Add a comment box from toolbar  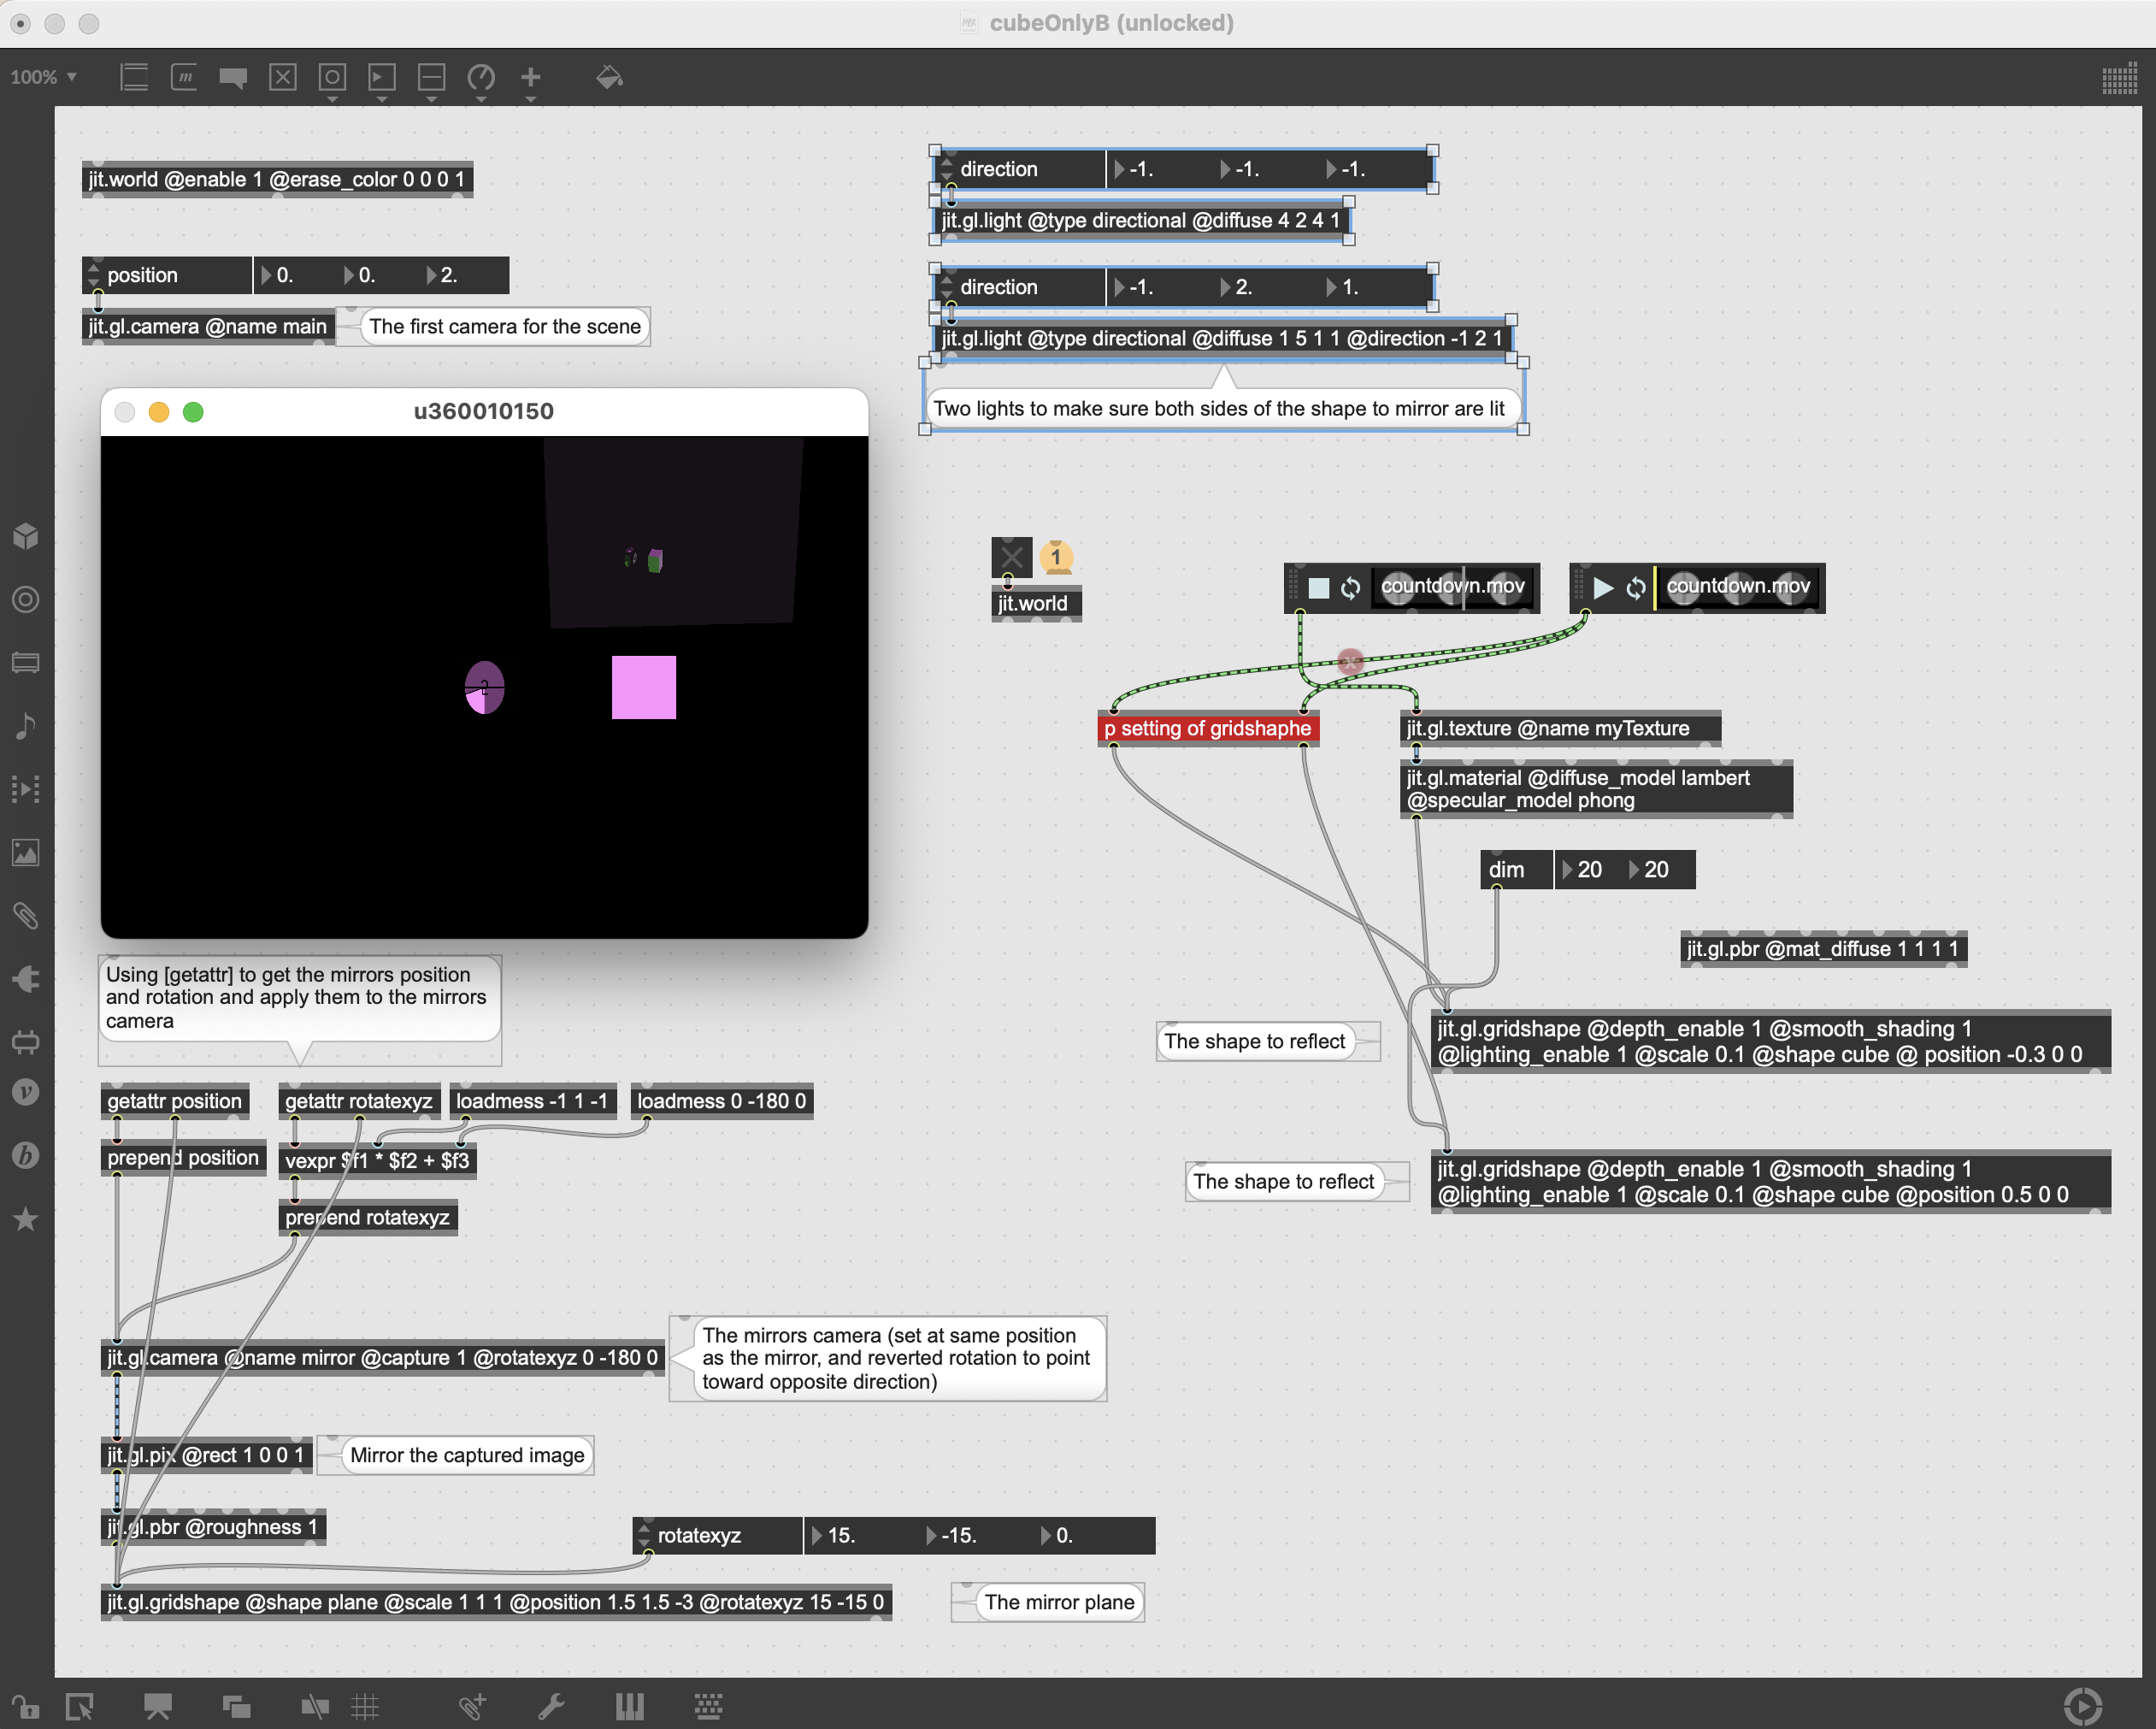(x=233, y=77)
